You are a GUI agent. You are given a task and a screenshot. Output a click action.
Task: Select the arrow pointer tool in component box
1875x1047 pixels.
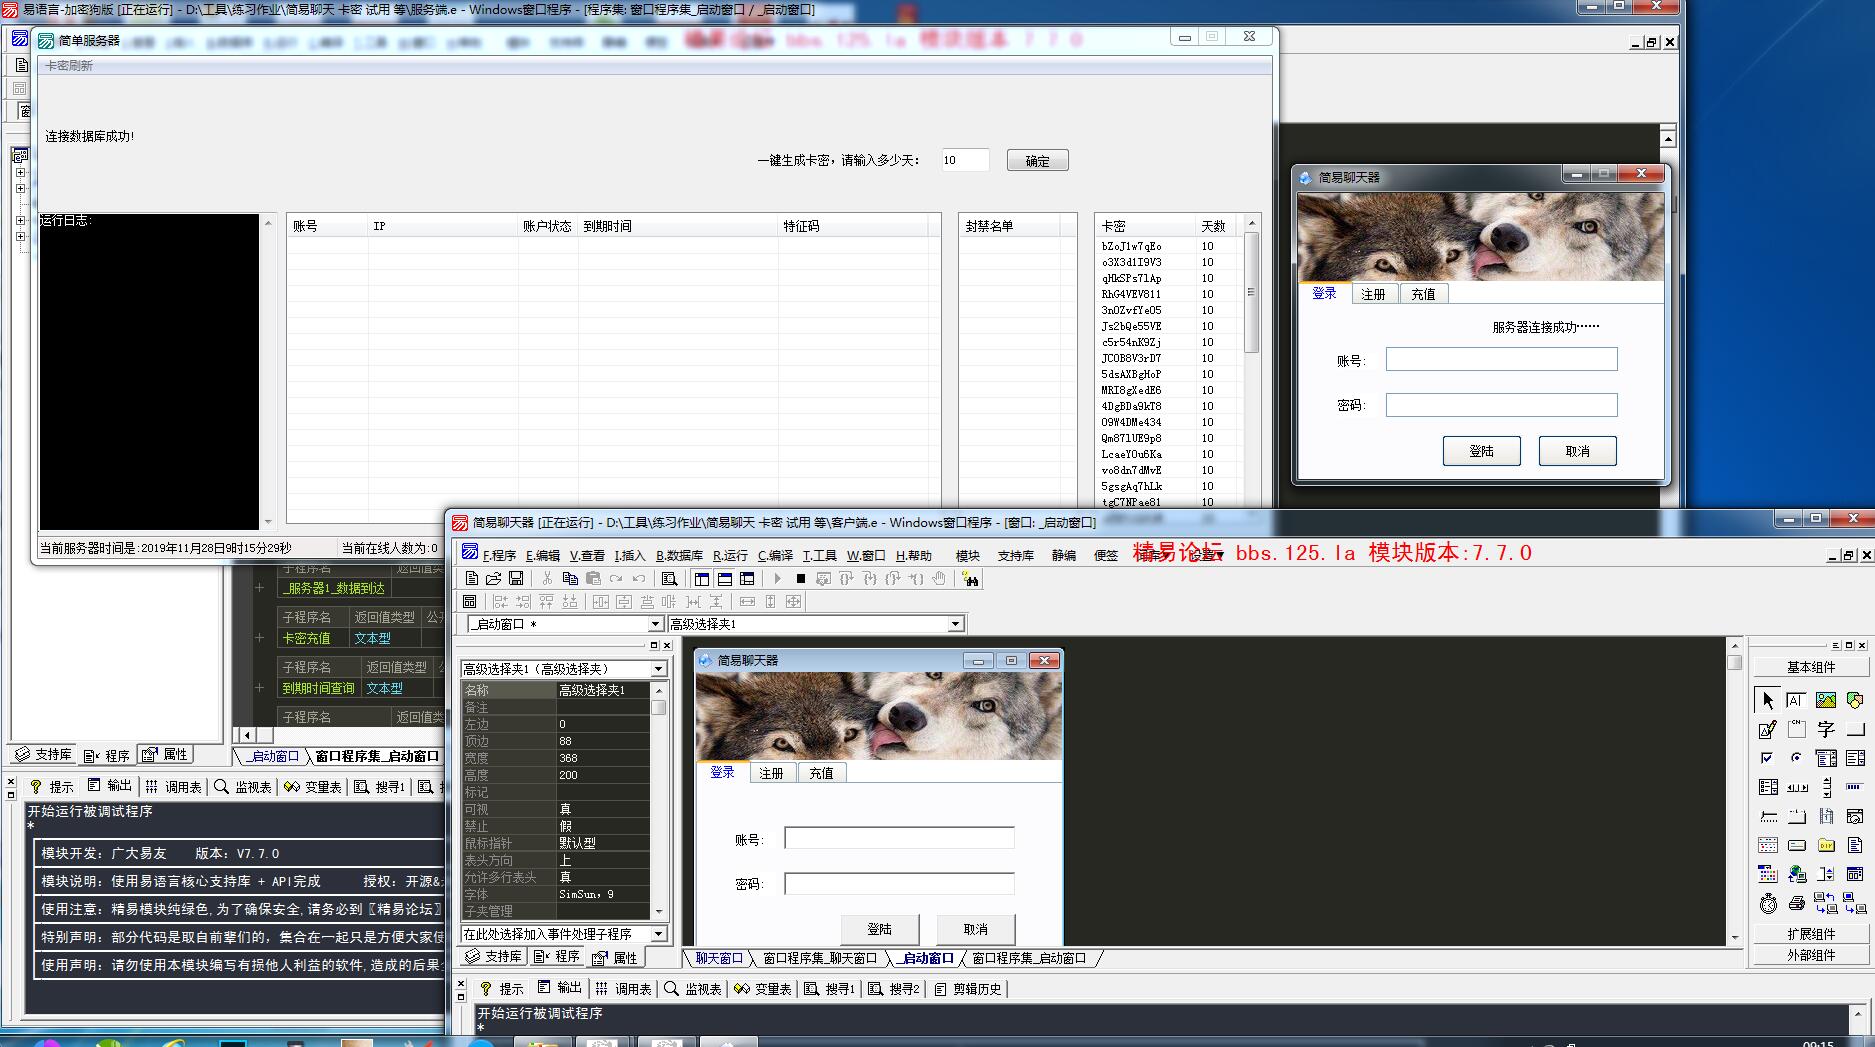click(1767, 700)
